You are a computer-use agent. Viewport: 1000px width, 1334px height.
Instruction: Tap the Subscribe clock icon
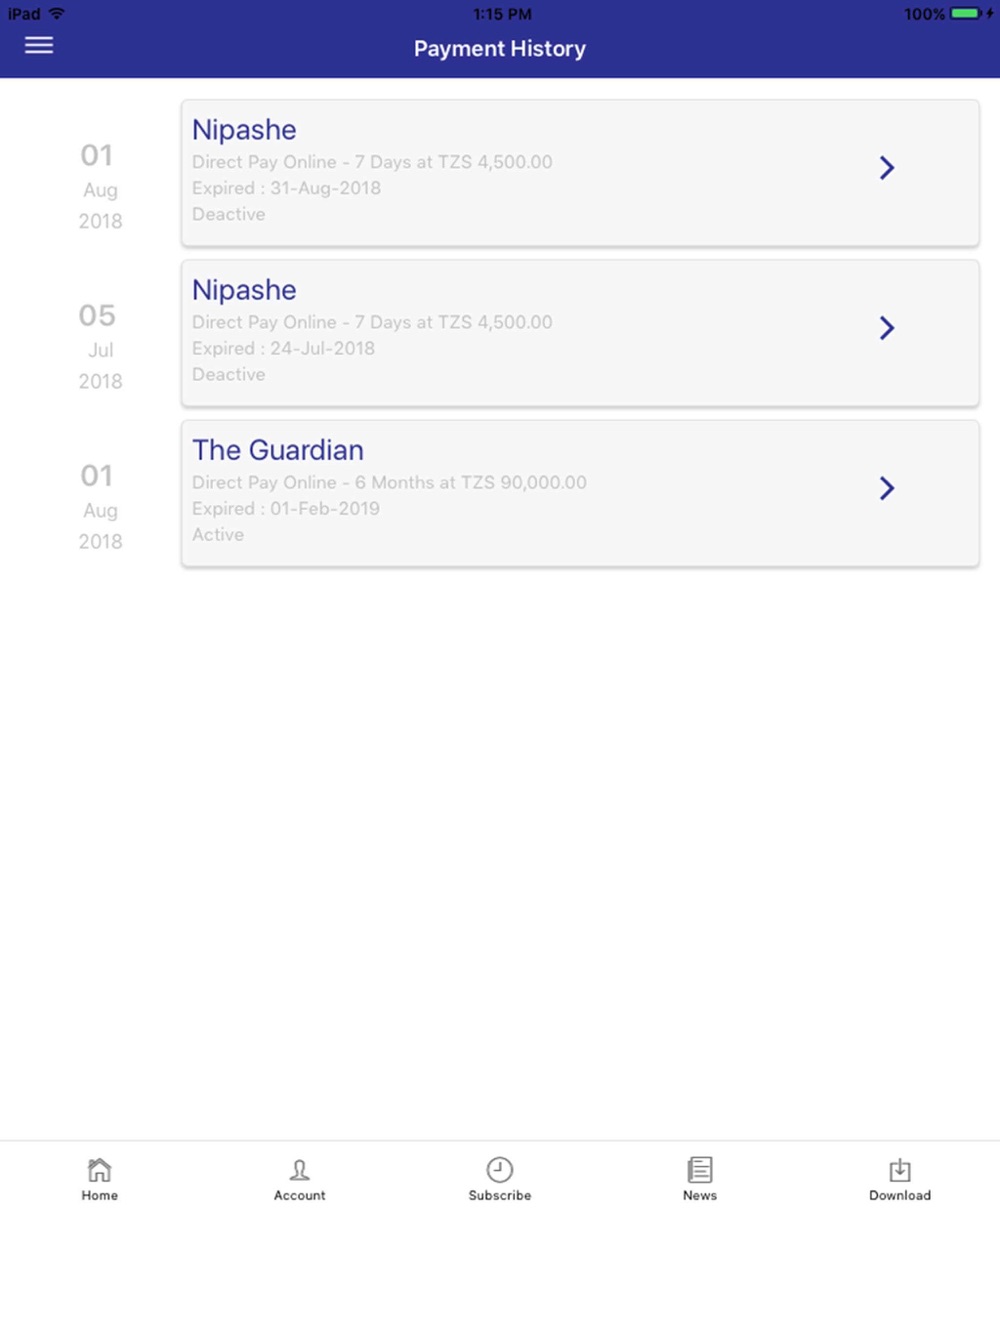[500, 1169]
